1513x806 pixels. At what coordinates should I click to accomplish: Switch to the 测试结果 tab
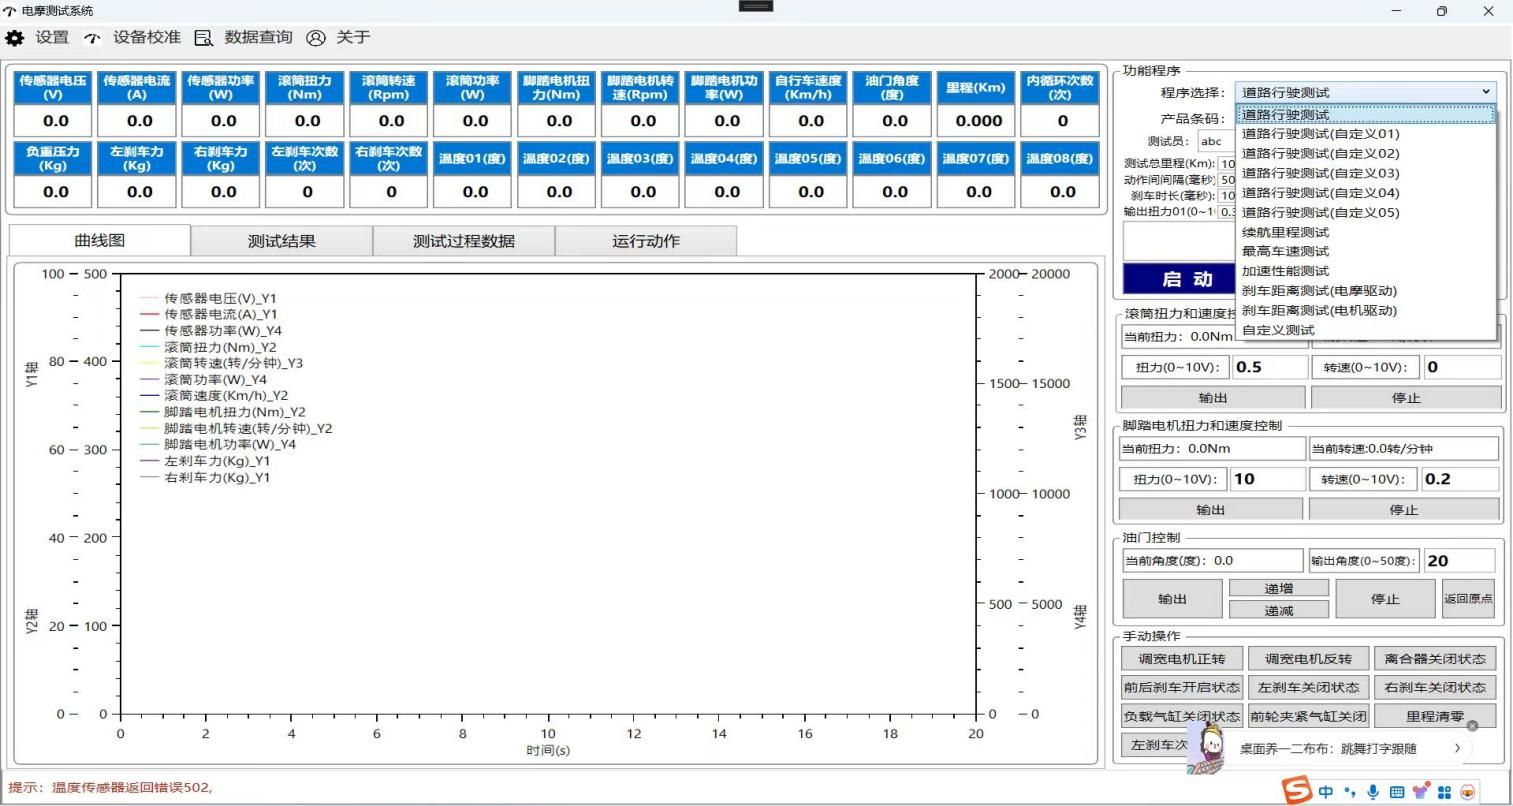click(281, 241)
